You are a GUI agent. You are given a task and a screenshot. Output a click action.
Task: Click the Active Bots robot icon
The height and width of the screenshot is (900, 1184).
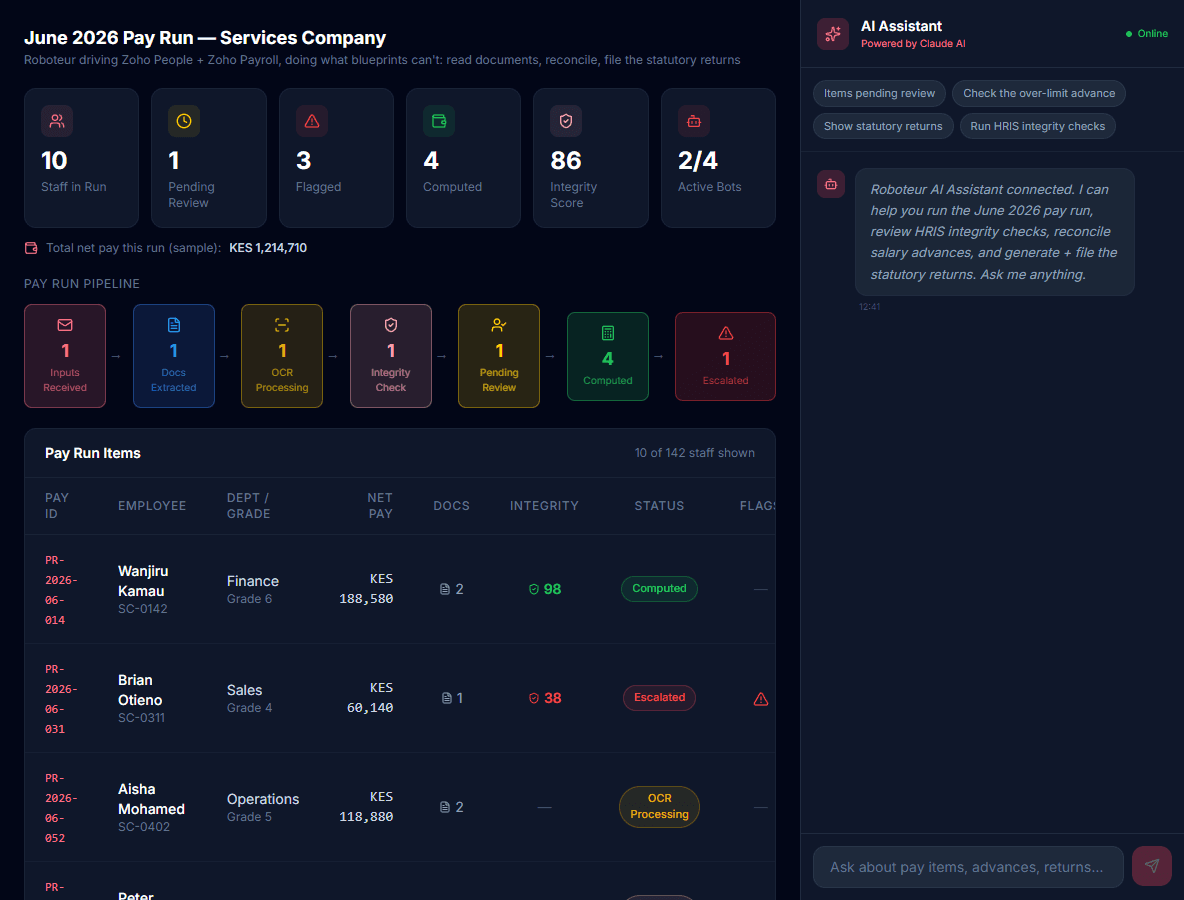pyautogui.click(x=694, y=121)
